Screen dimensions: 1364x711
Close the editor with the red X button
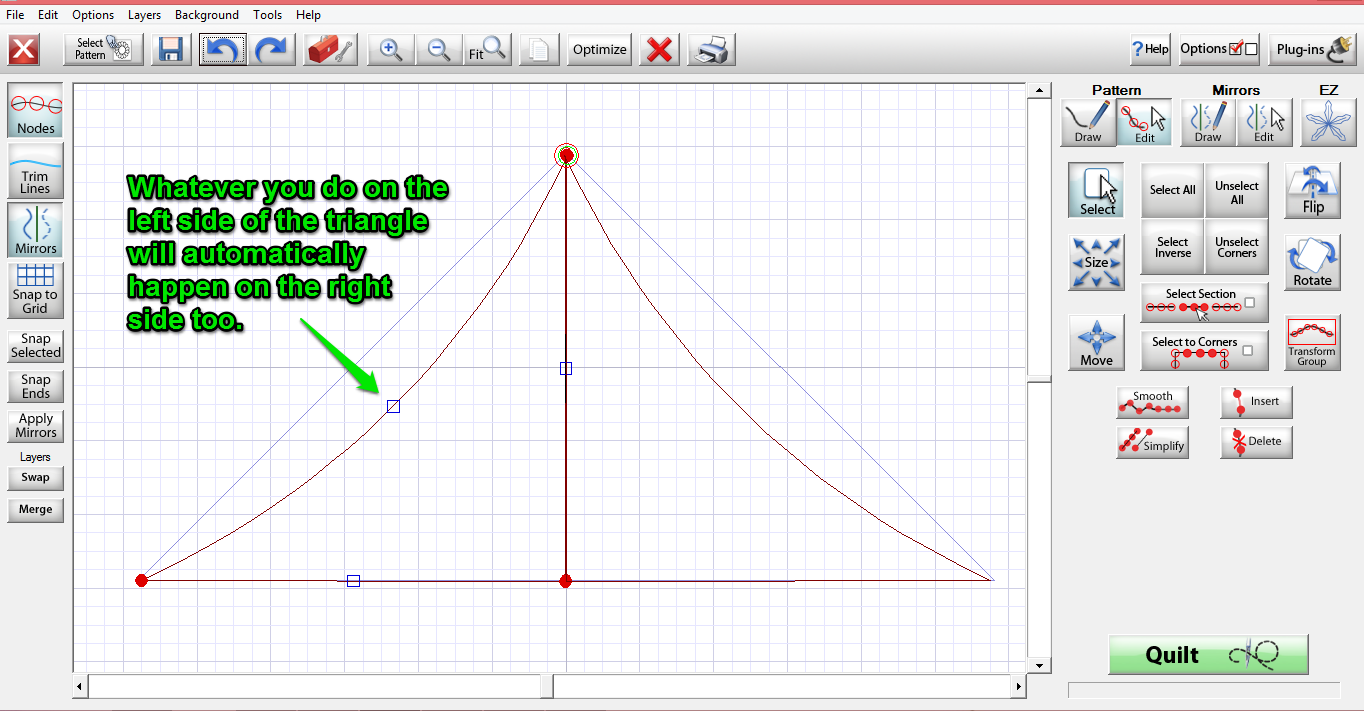pyautogui.click(x=24, y=49)
